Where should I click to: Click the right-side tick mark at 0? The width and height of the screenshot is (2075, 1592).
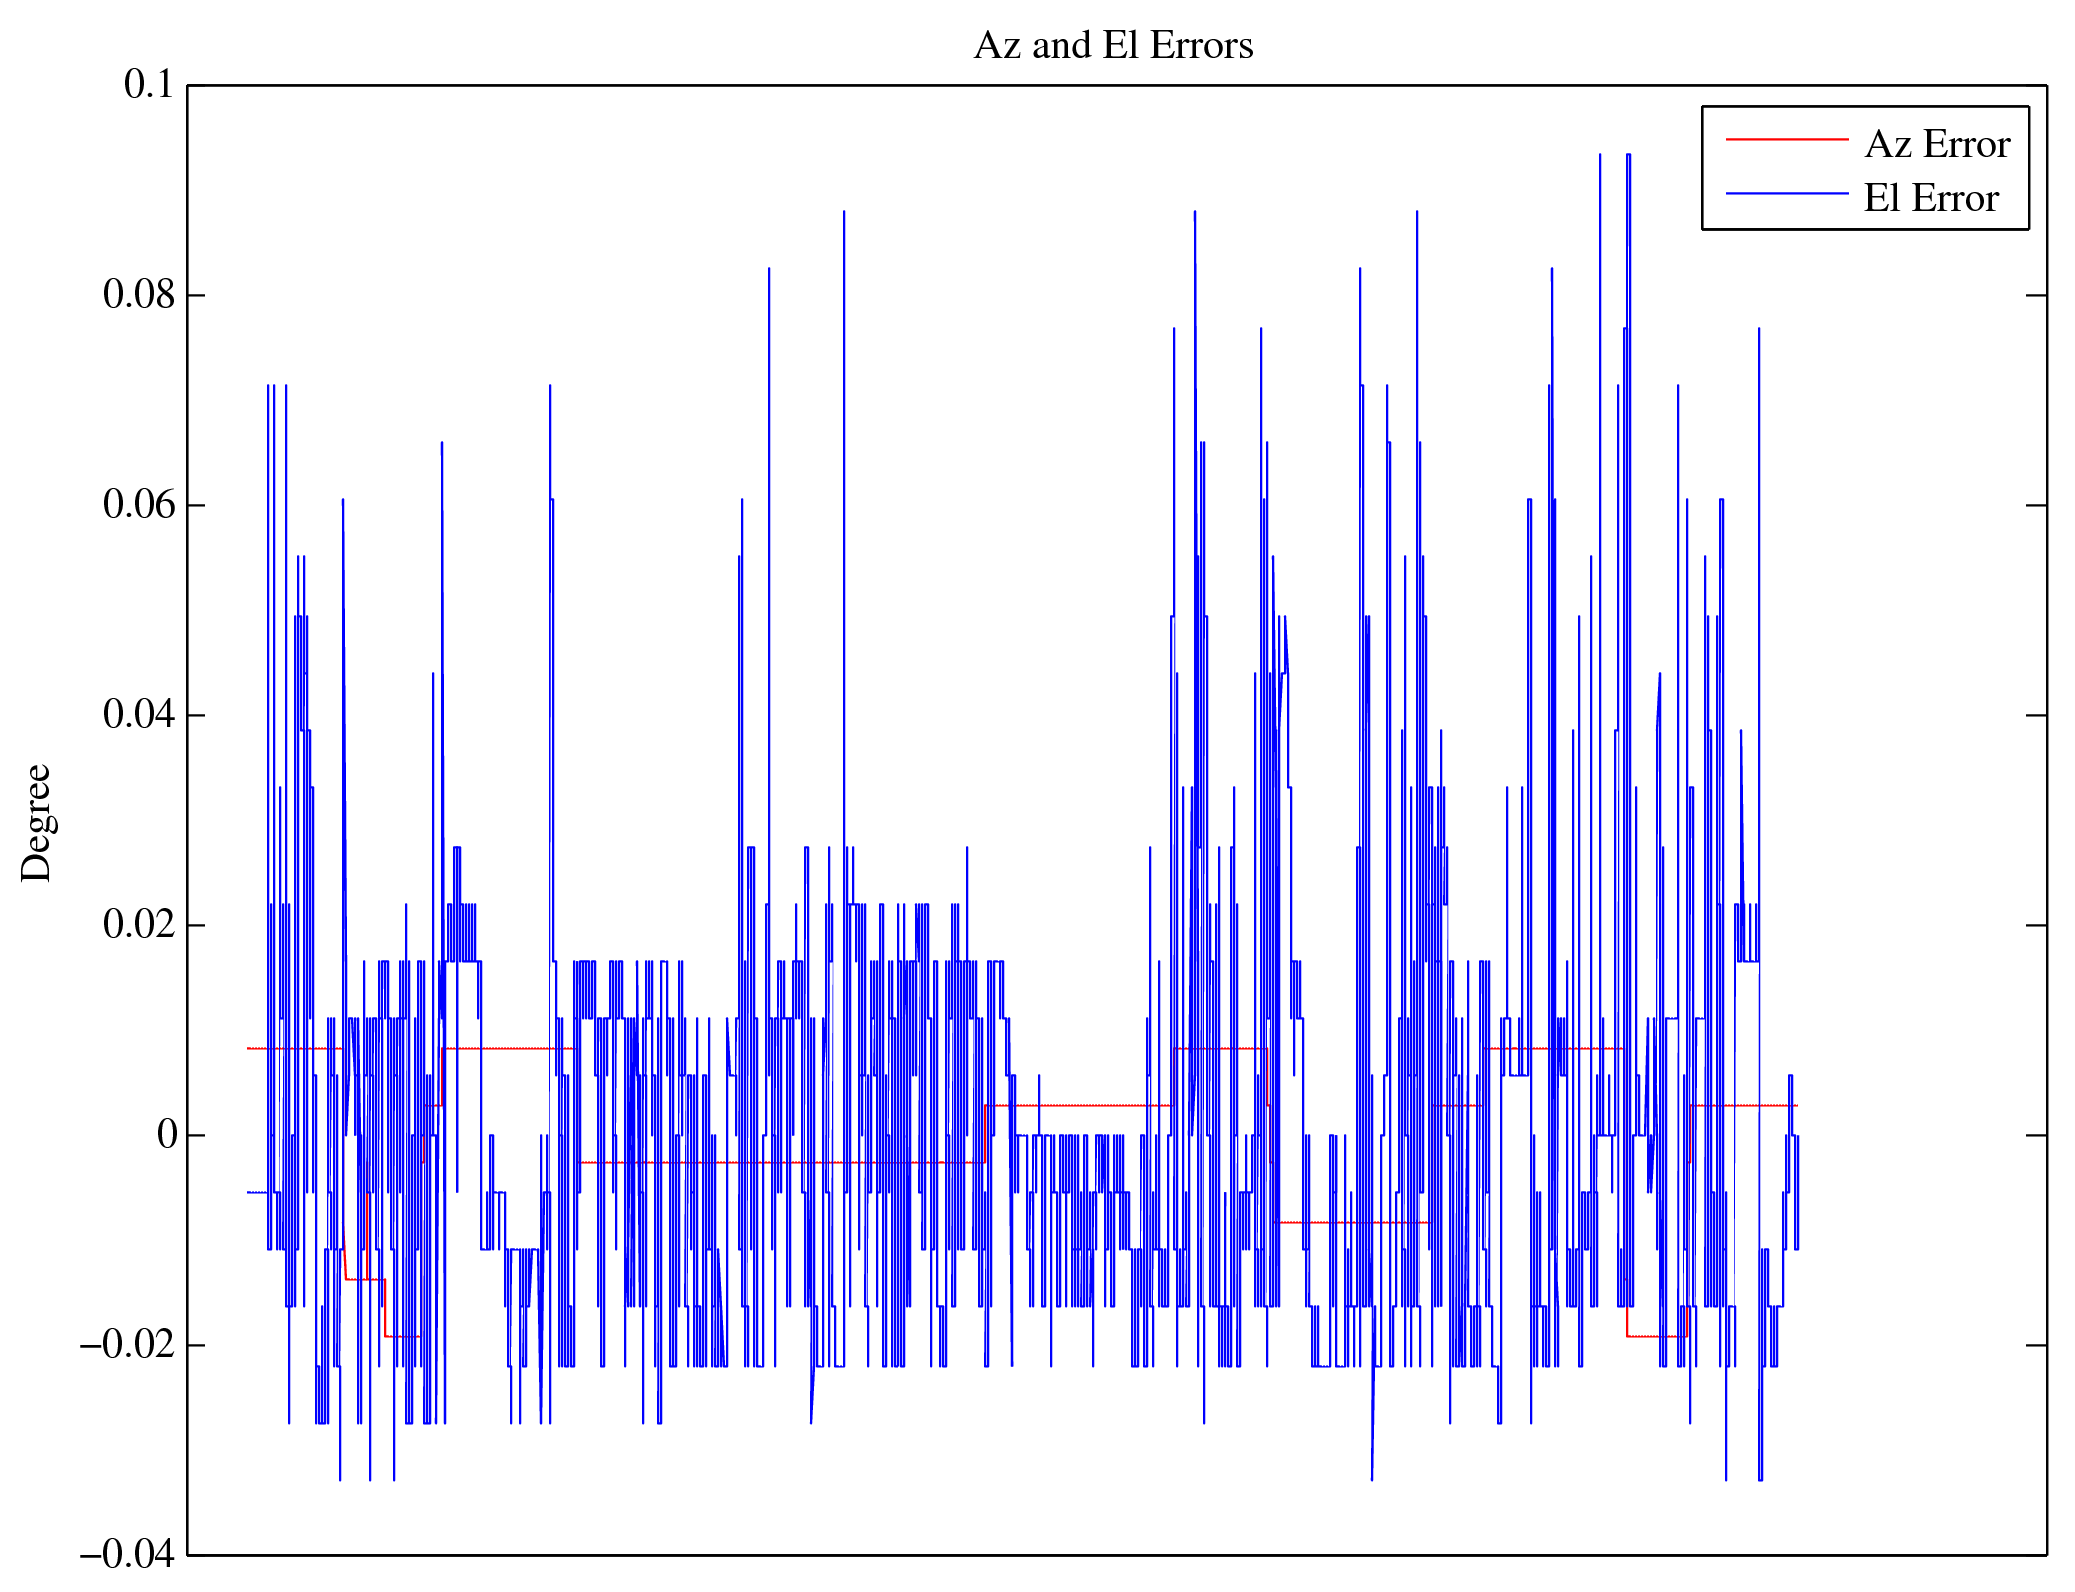coord(2036,1136)
